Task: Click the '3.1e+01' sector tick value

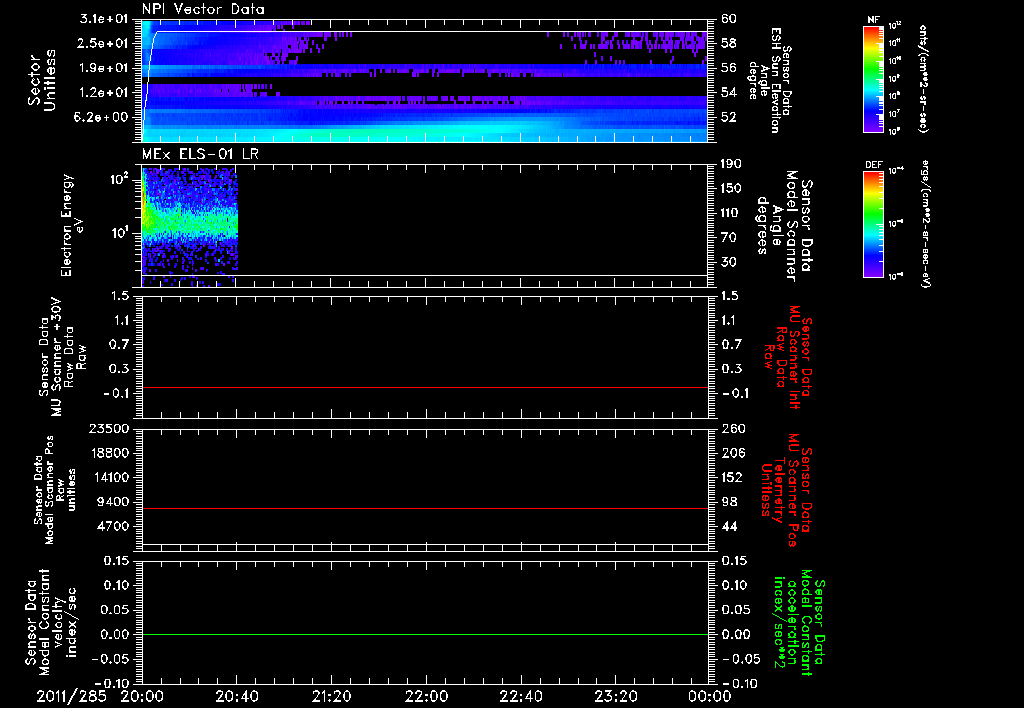Action: [104, 19]
